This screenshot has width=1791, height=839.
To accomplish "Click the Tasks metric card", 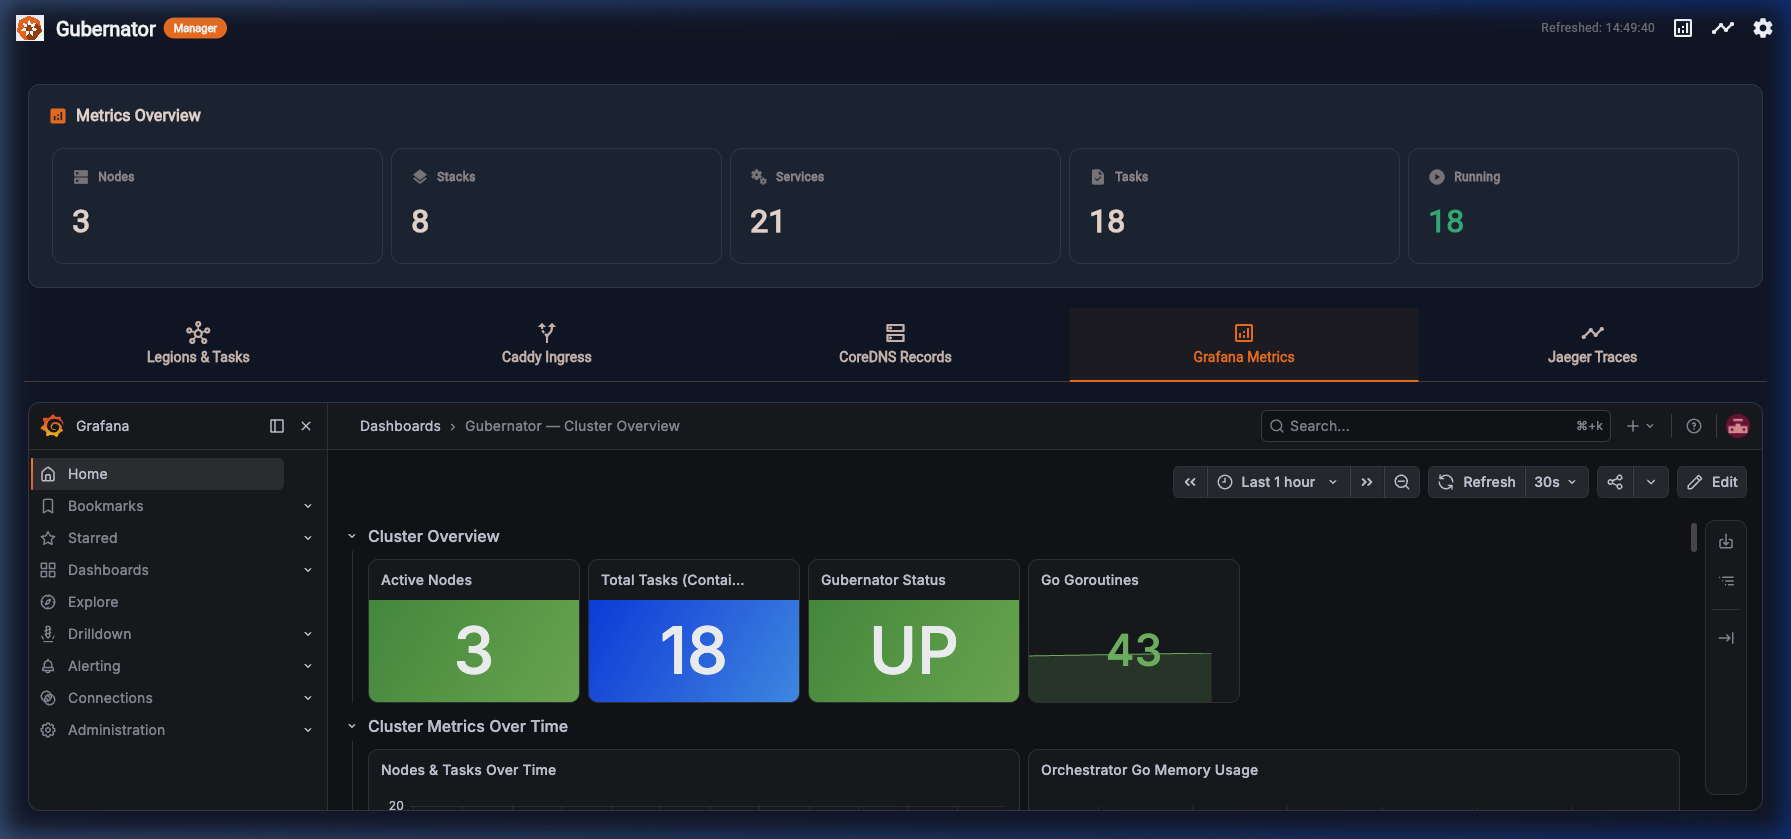I will 1234,206.
